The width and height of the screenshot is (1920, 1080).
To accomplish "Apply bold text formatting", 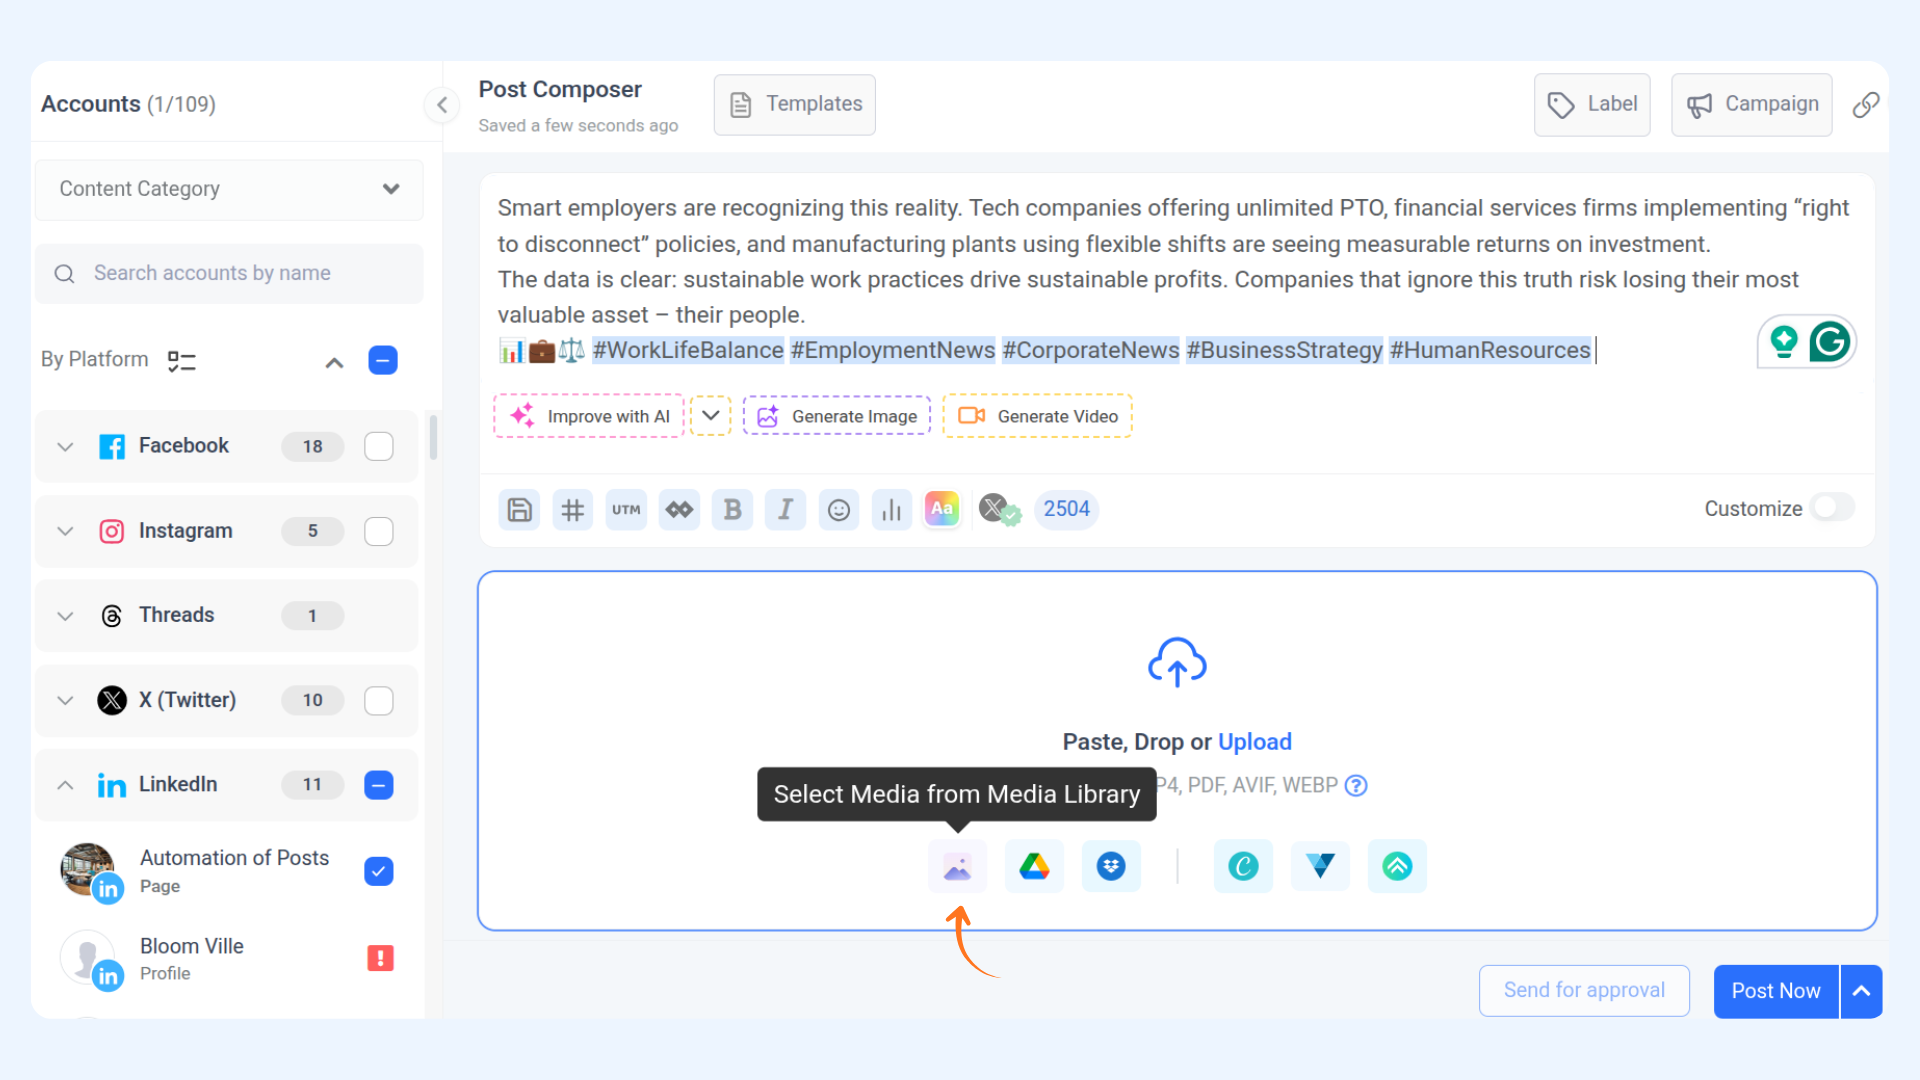I will coord(732,510).
